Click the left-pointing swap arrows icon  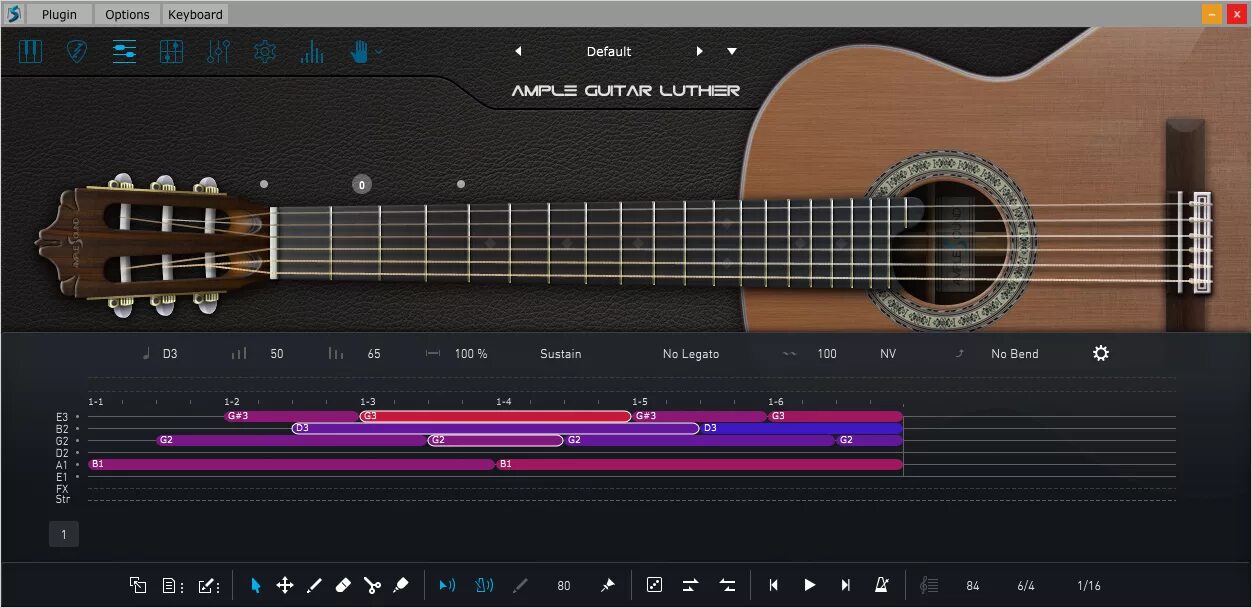727,586
